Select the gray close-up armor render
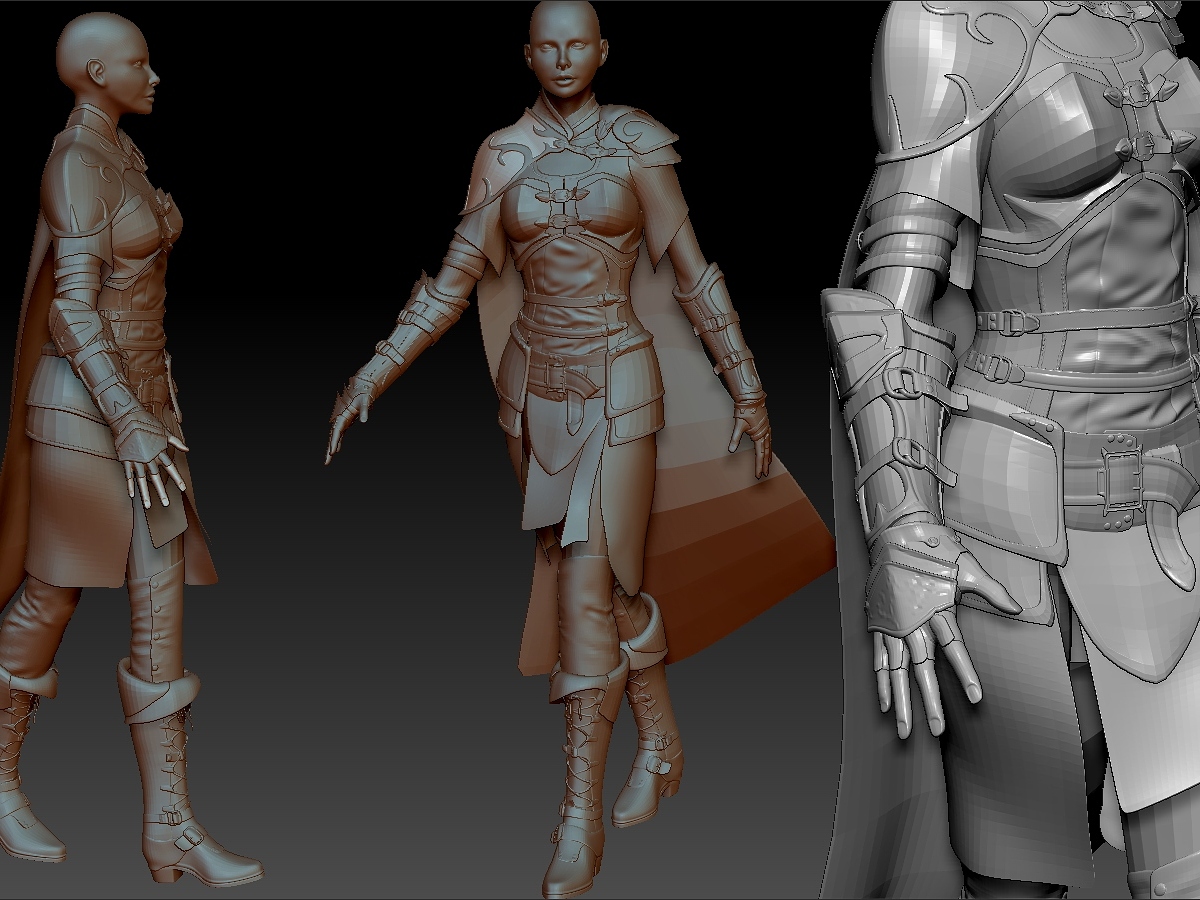The image size is (1200, 900). point(1010,450)
